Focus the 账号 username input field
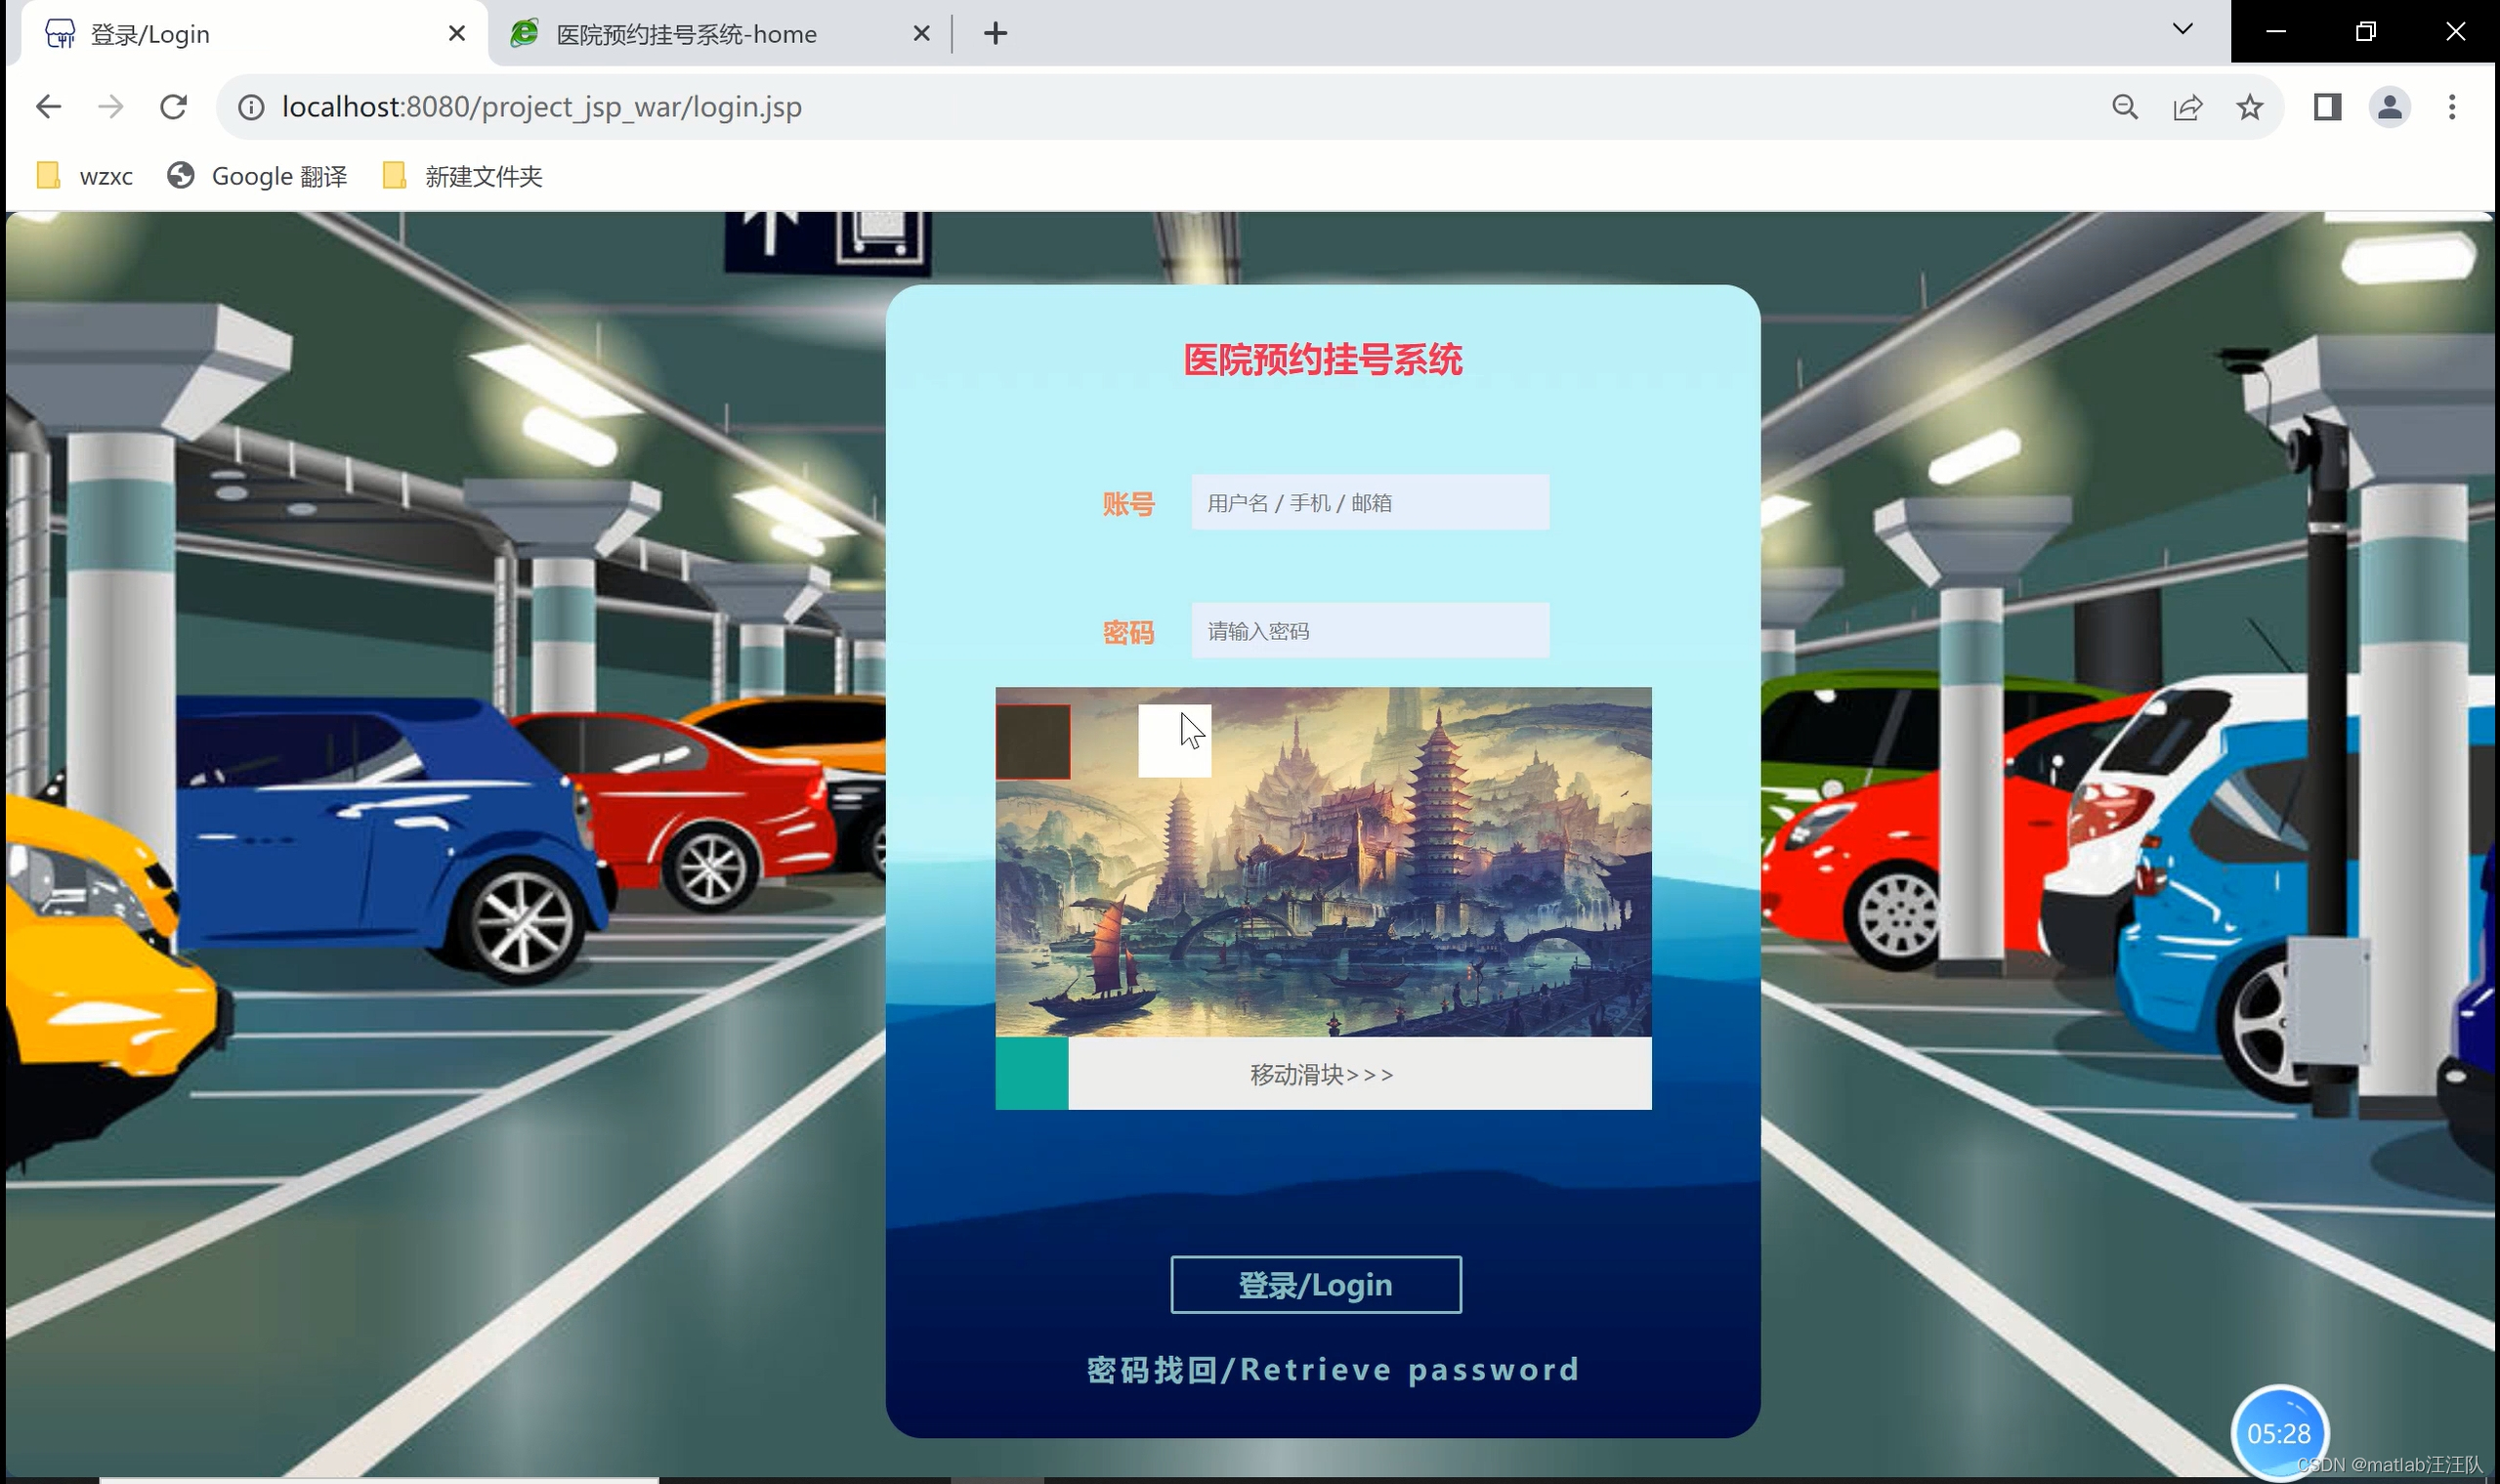This screenshot has width=2500, height=1484. 1370,503
